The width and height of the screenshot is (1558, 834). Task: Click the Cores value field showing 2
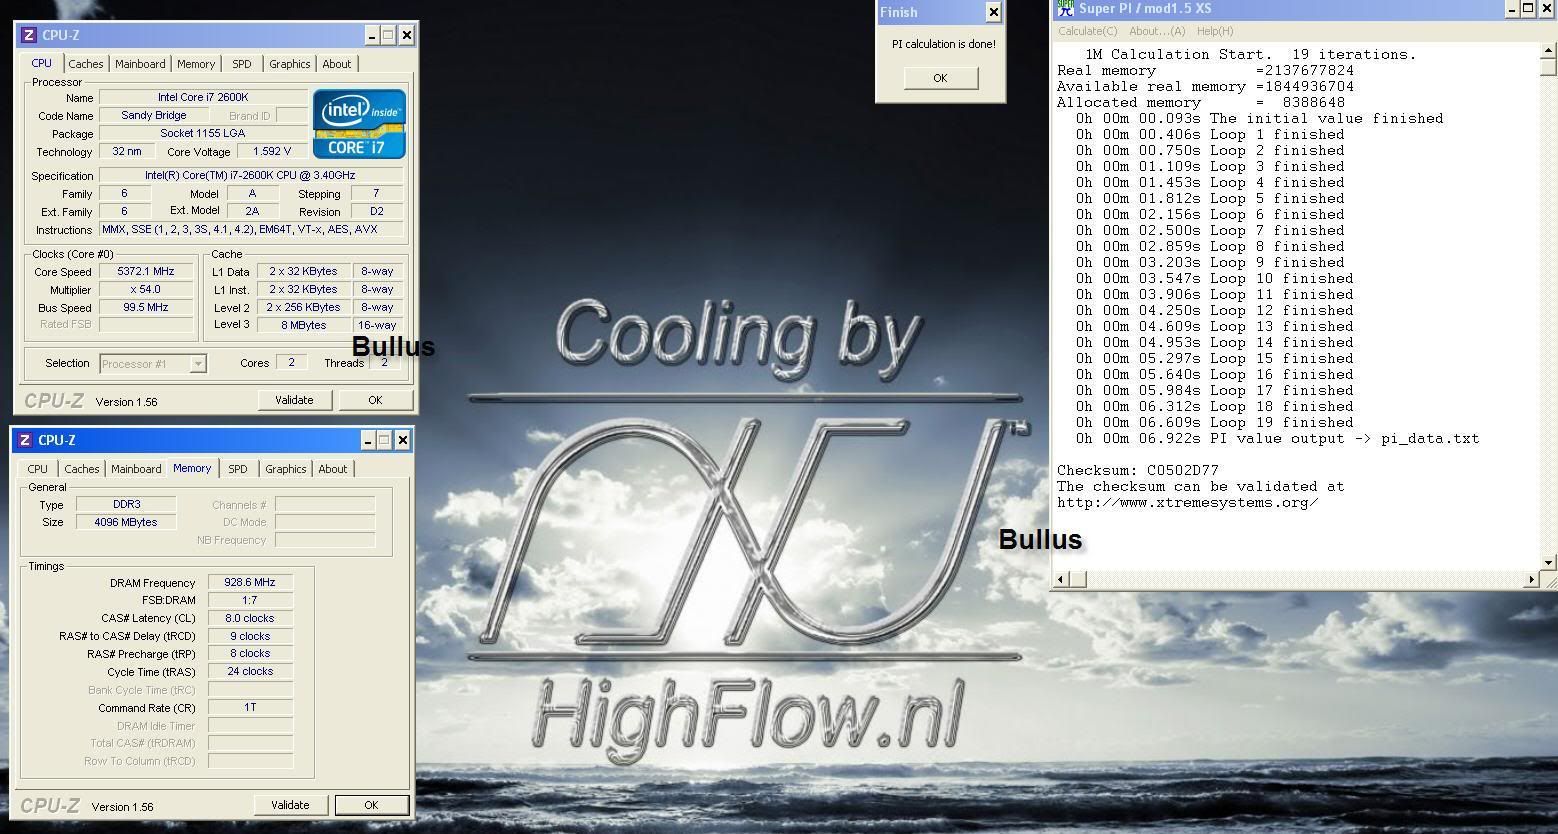tap(292, 363)
